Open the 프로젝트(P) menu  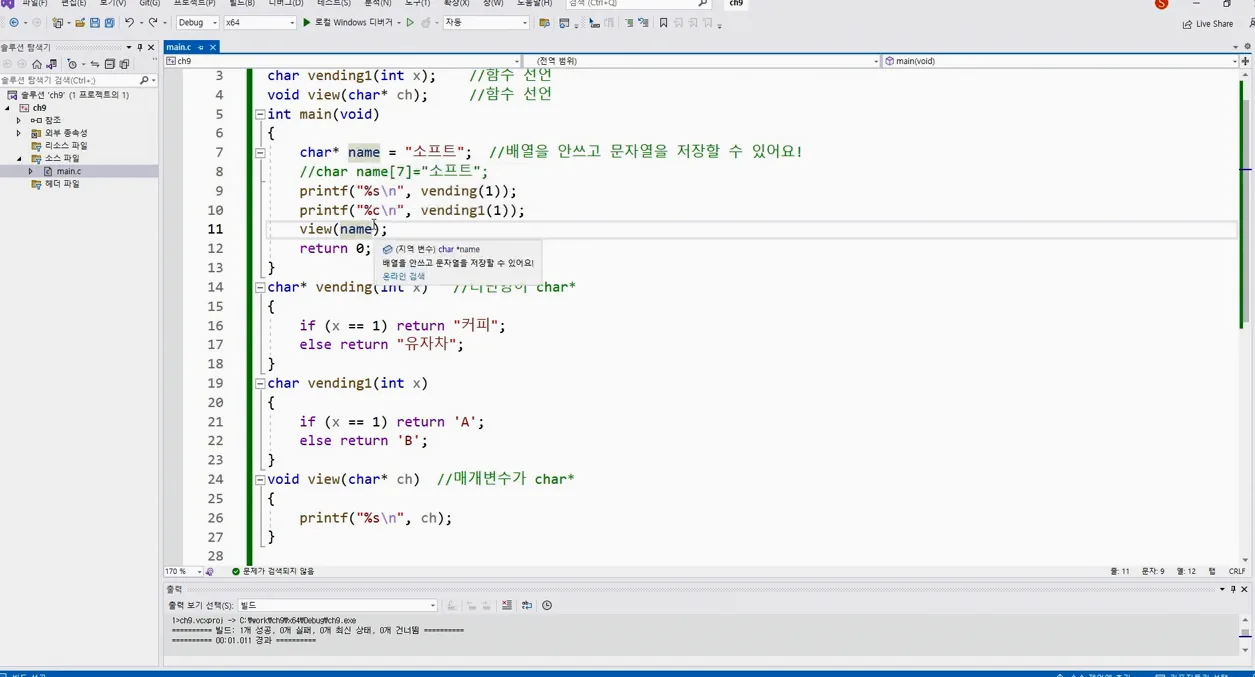pyautogui.click(x=194, y=3)
